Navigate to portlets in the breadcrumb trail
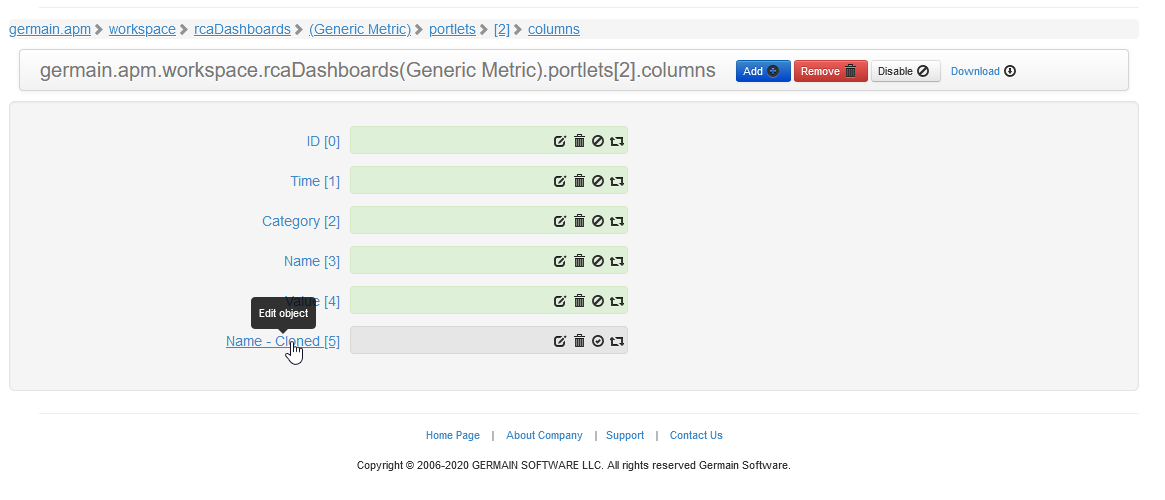The image size is (1165, 500). pyautogui.click(x=452, y=29)
